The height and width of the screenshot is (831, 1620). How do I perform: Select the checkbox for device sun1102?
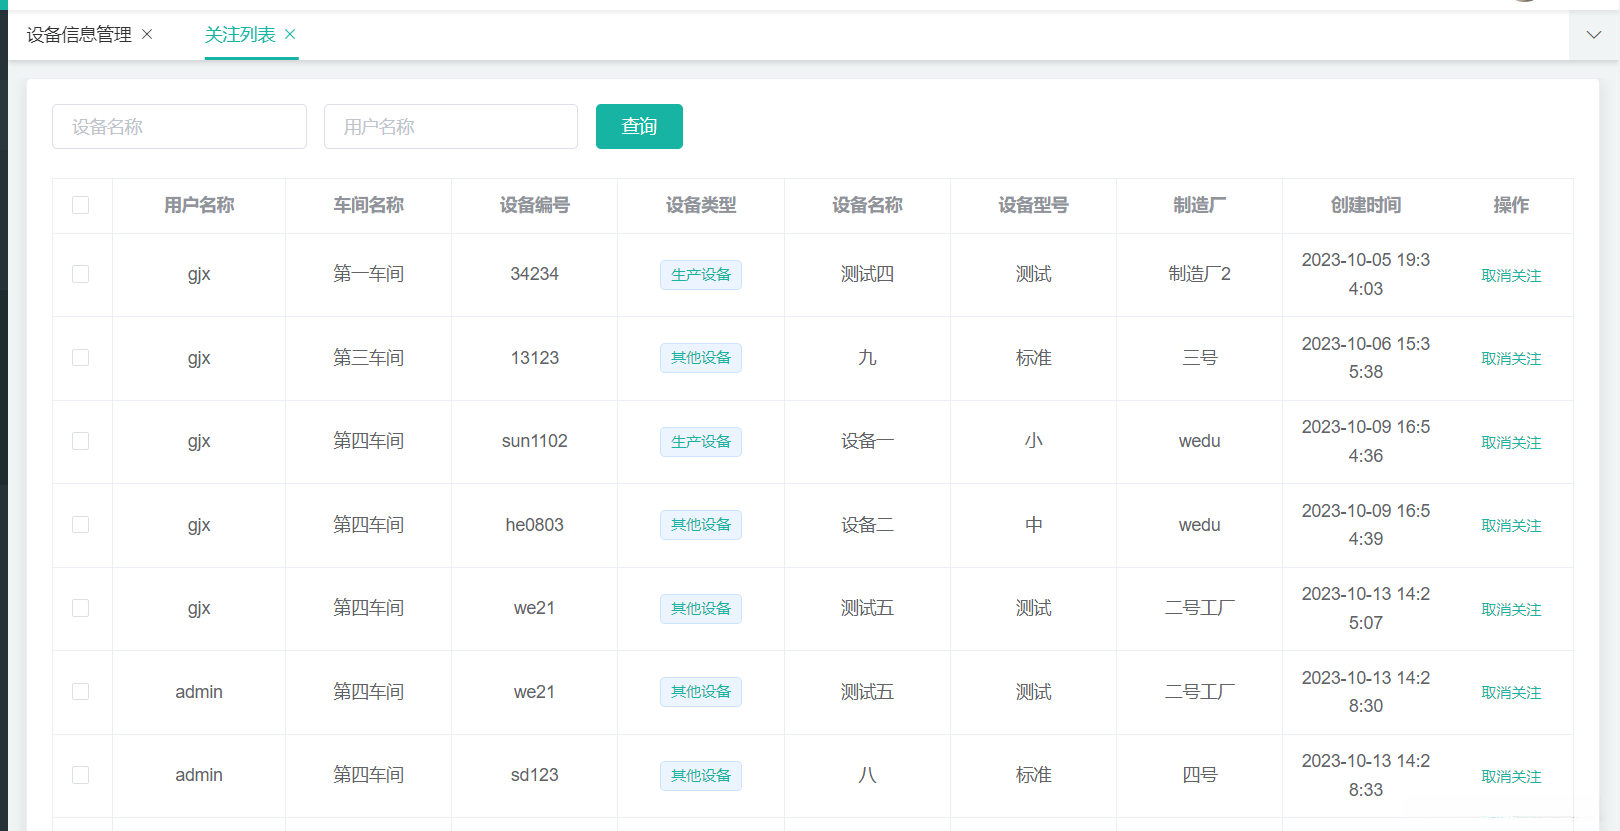coord(81,441)
